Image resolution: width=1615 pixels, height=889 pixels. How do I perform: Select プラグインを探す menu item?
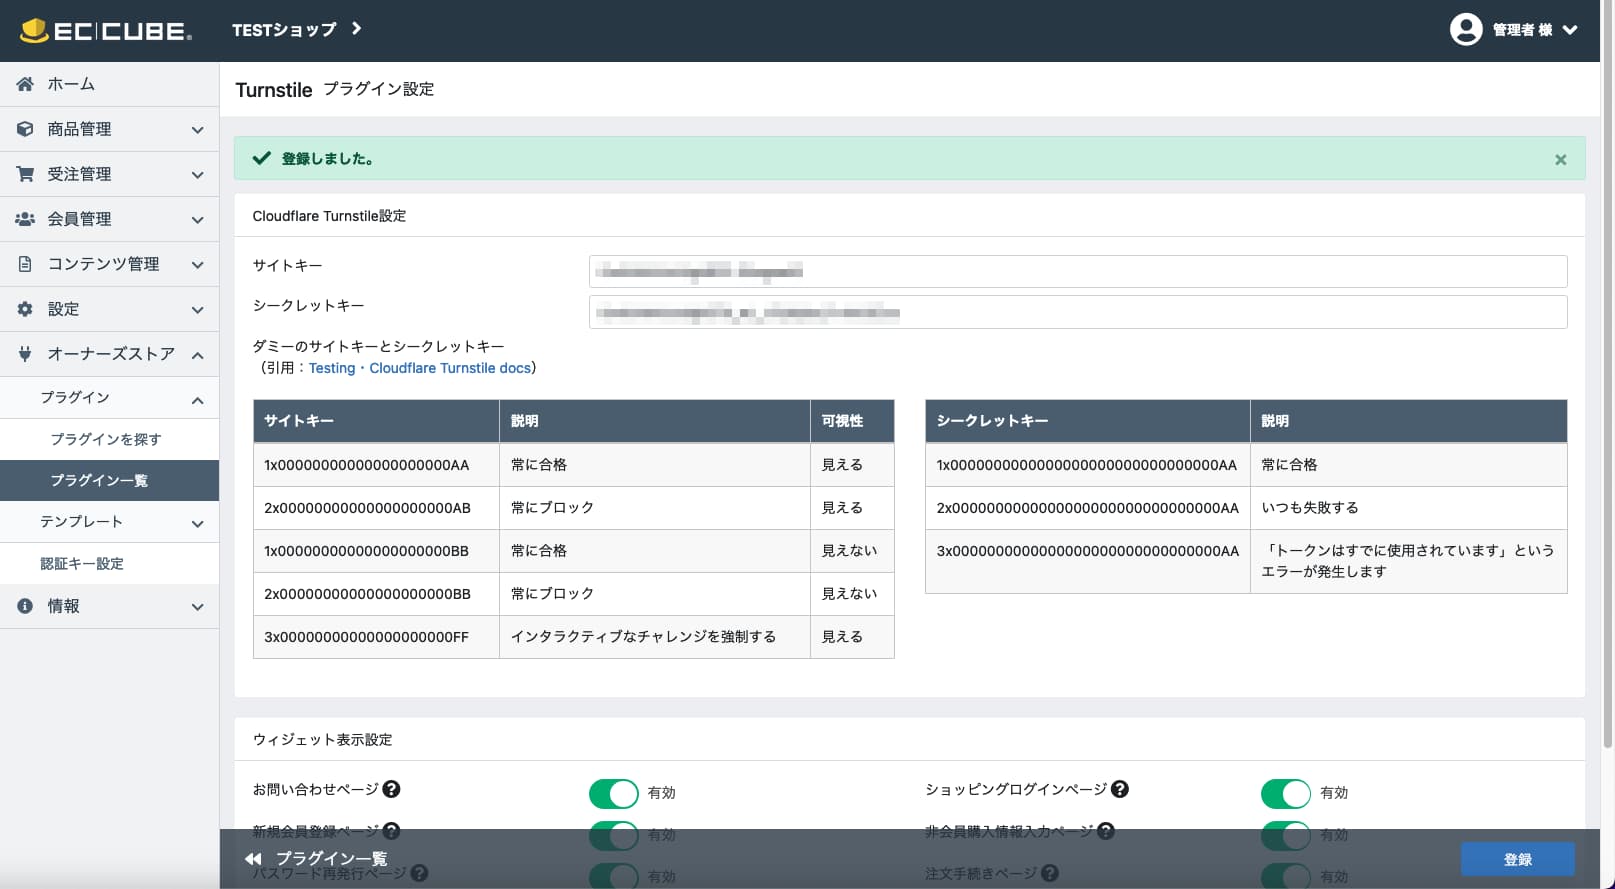[x=109, y=439]
